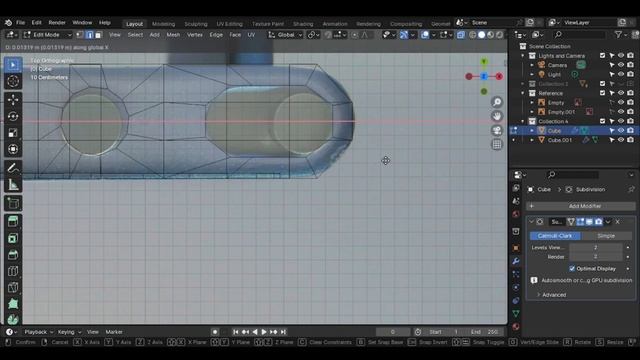Choose the Move tool
The height and width of the screenshot is (360, 640).
point(13,100)
